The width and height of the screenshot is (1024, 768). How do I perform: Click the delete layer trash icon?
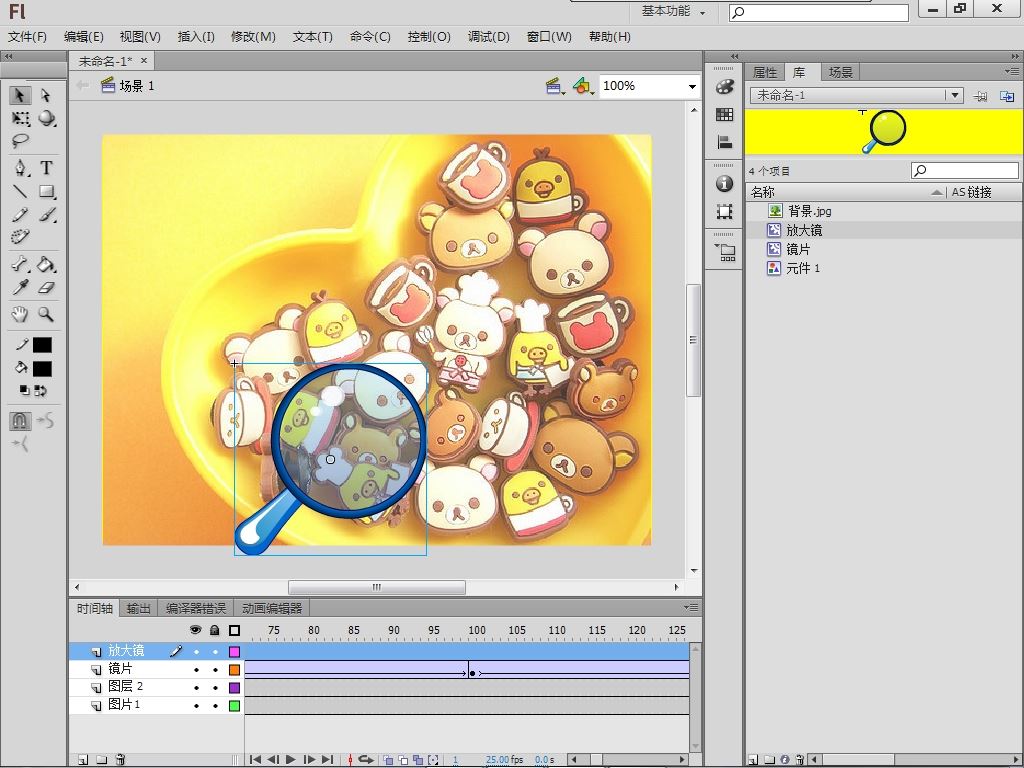[x=120, y=760]
